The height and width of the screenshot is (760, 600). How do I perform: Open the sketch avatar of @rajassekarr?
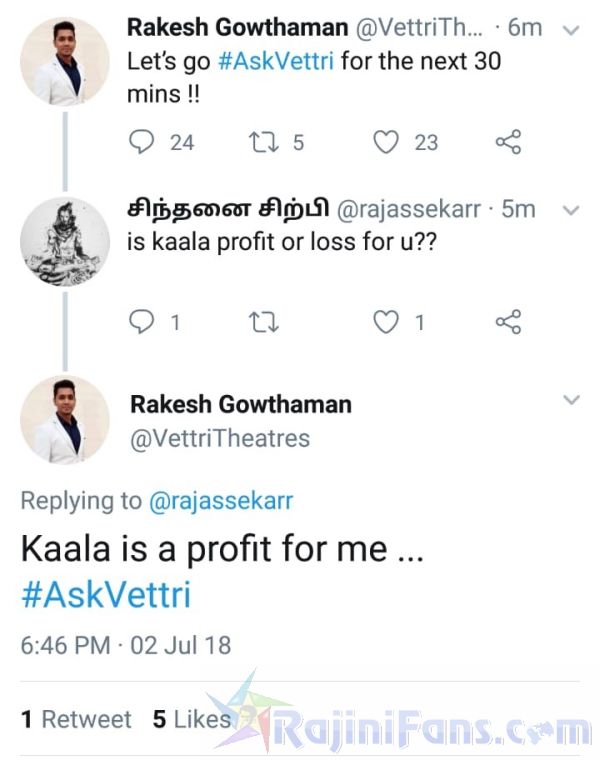click(x=65, y=241)
